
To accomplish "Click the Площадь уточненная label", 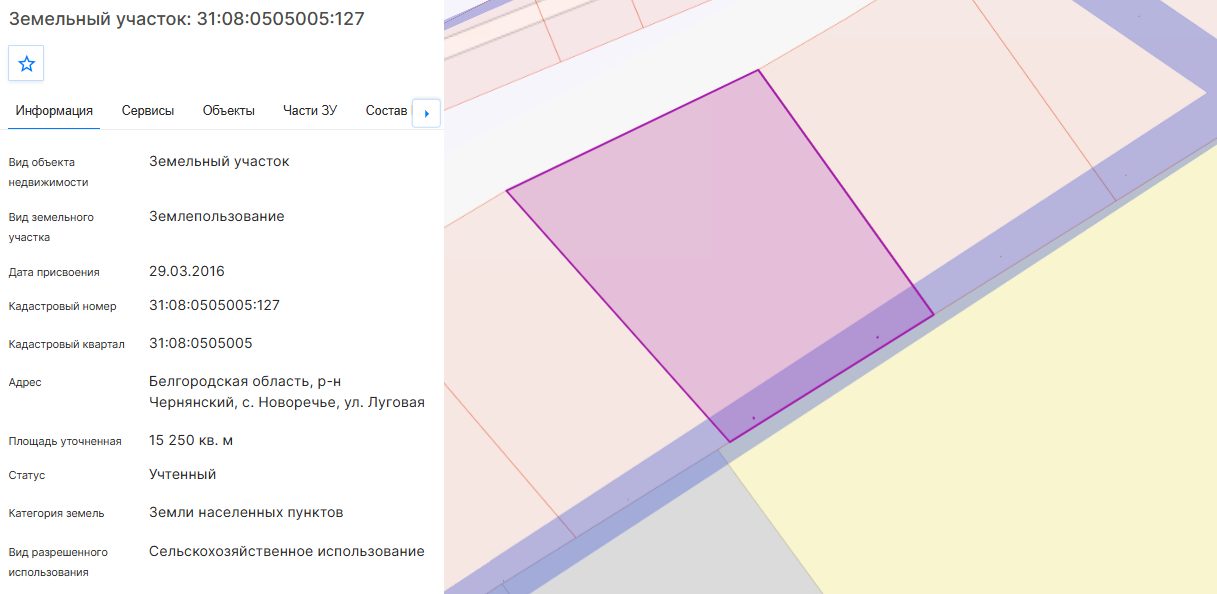I will coord(65,441).
